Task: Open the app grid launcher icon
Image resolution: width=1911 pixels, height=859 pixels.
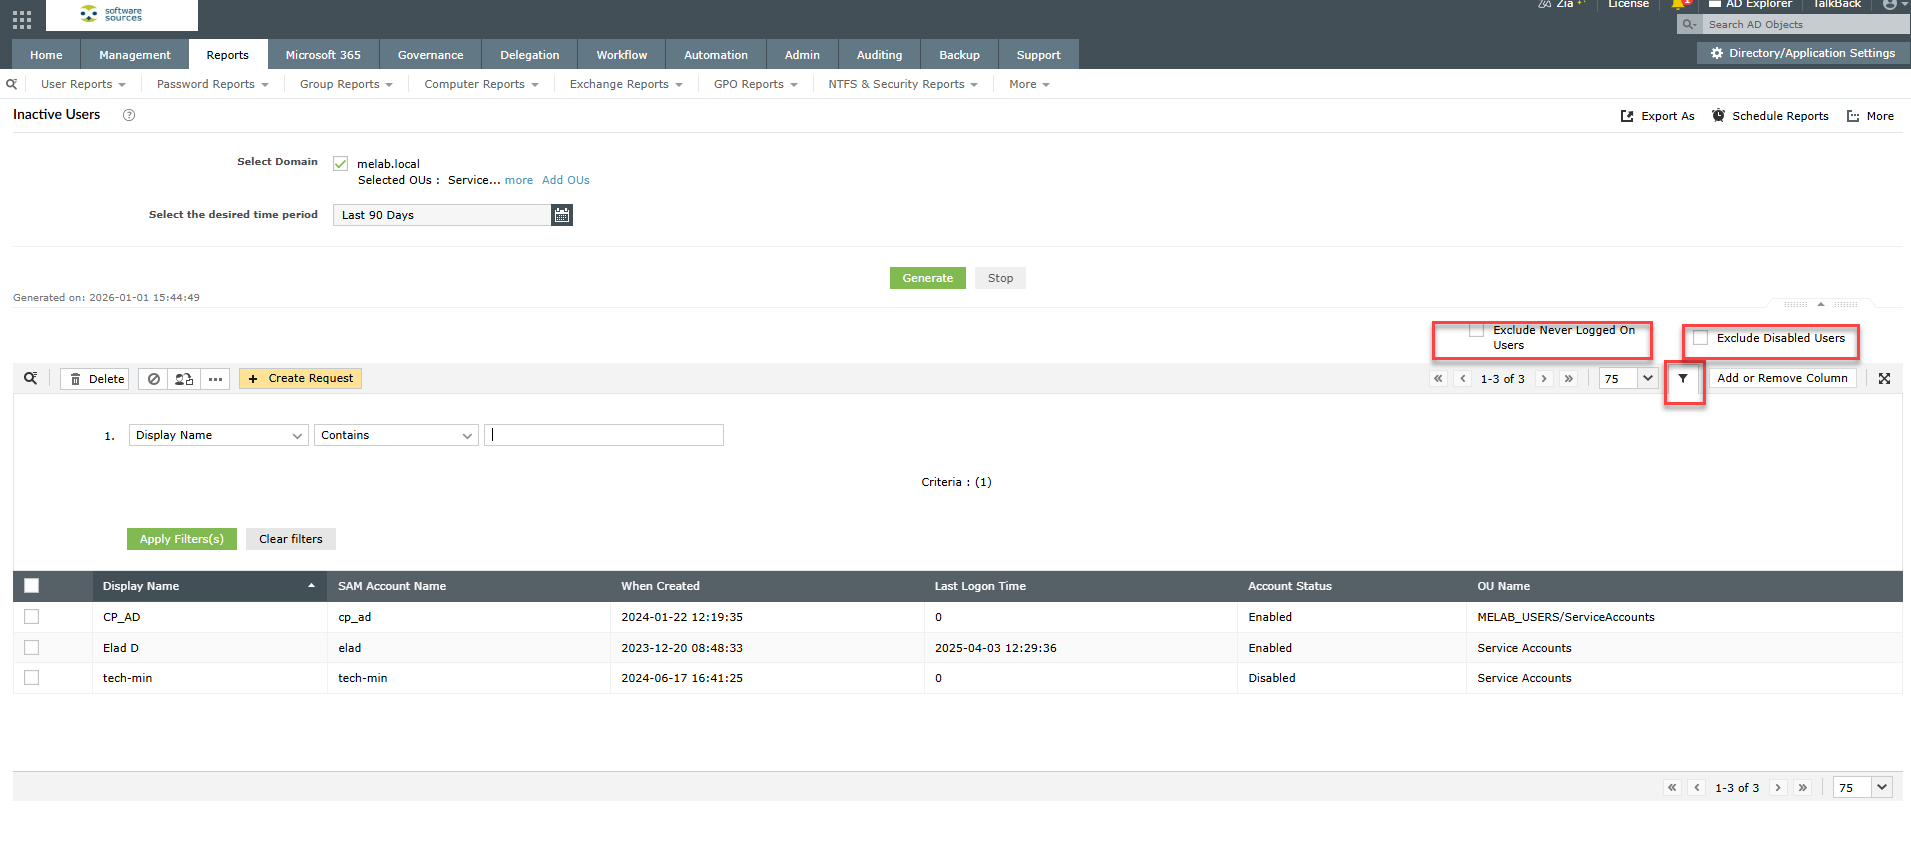Action: (x=22, y=19)
